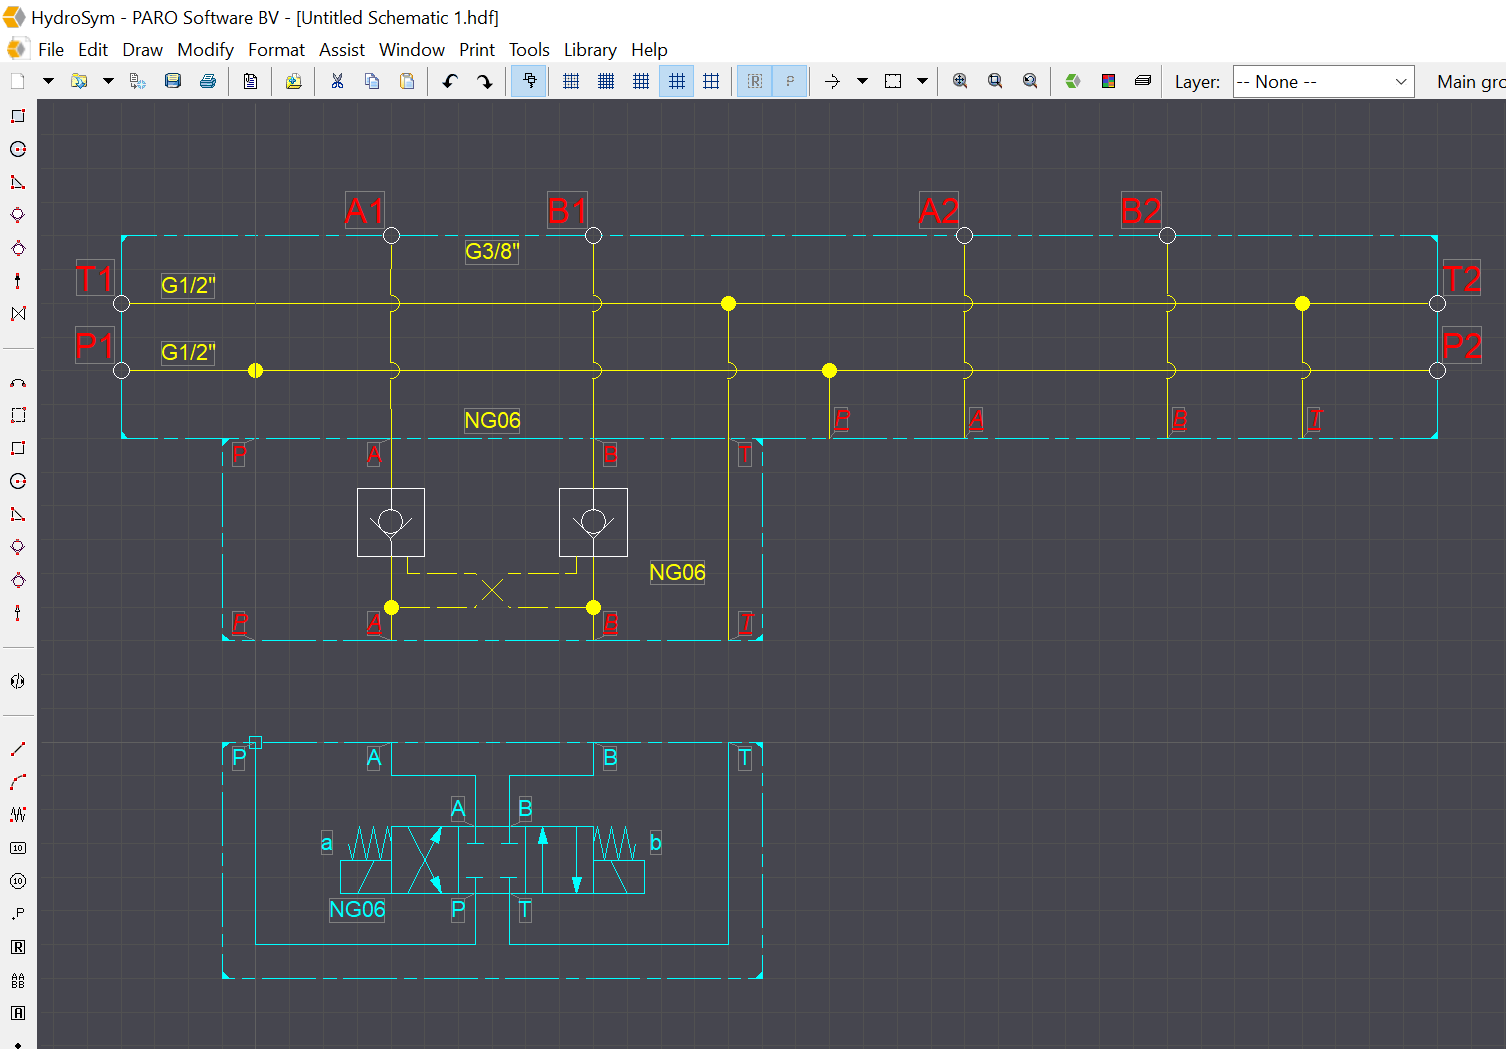Screen dimensions: 1506x1049
Task: Toggle the active grid display button
Action: (676, 81)
